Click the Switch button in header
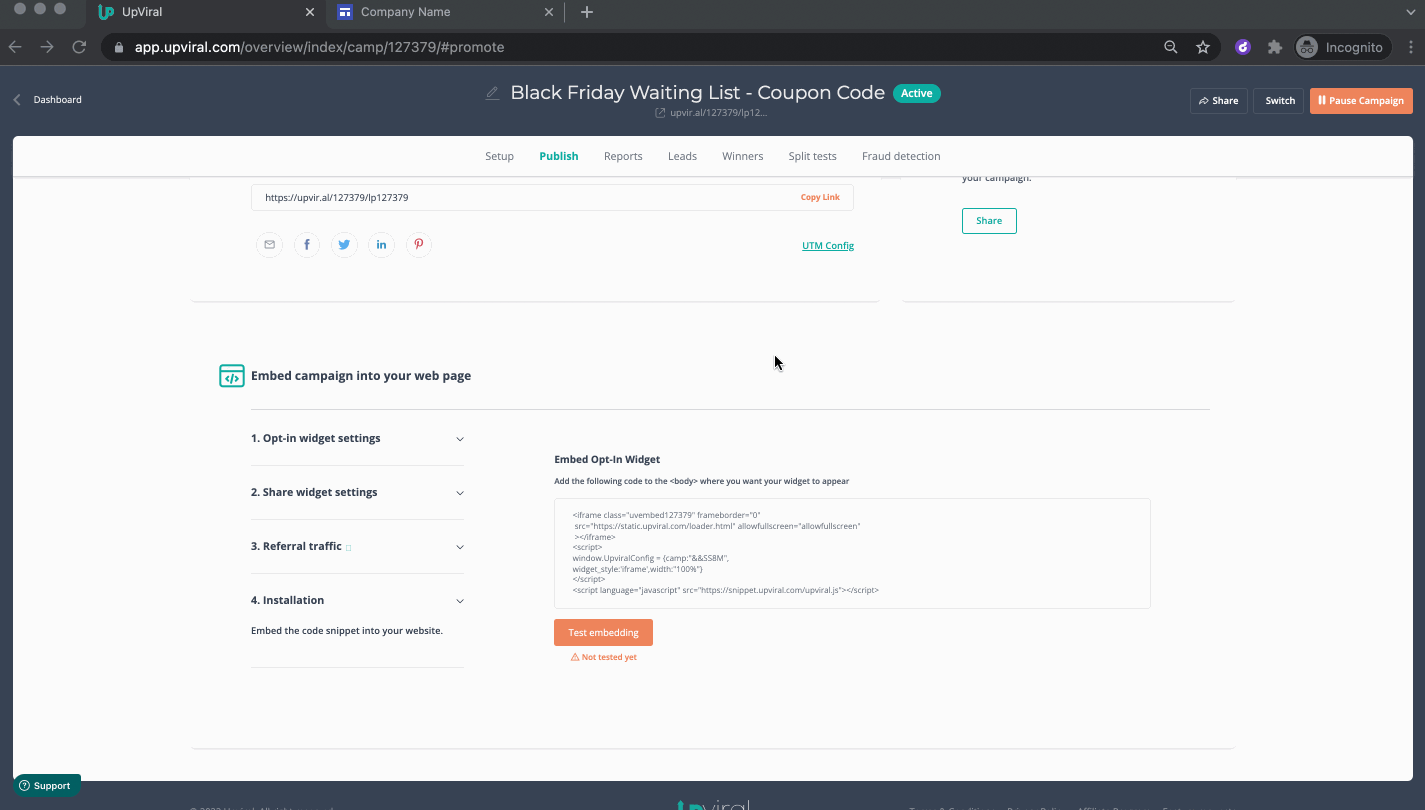The image size is (1425, 810). [1280, 100]
